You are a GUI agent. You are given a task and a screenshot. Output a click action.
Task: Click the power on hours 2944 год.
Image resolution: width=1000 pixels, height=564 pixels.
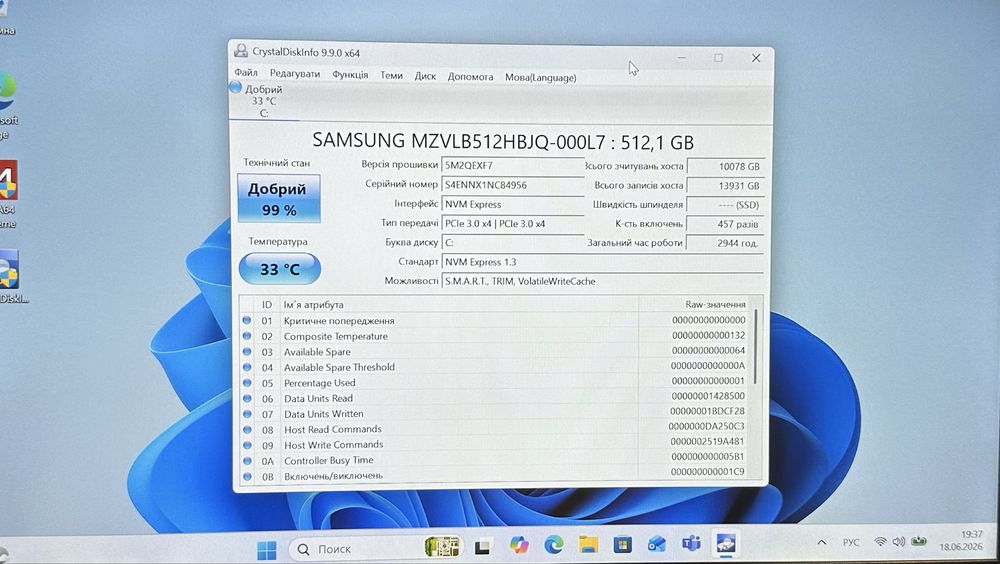pos(725,243)
